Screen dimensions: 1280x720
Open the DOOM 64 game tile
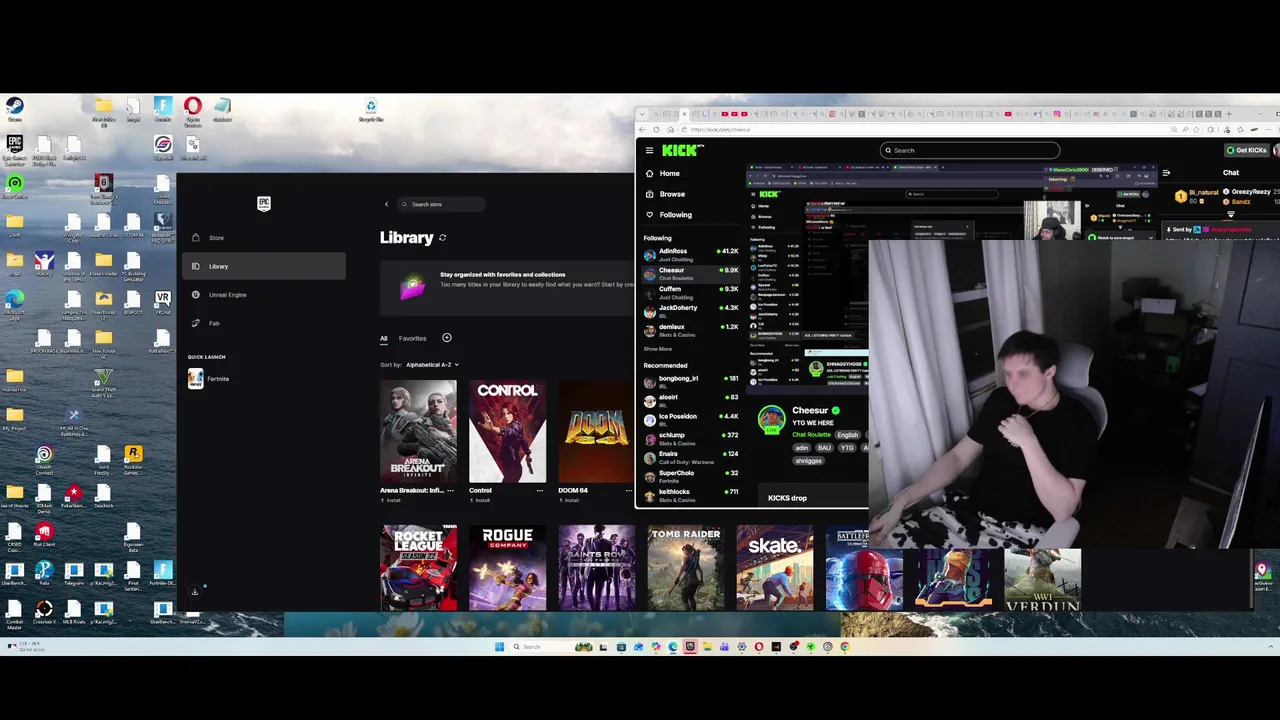point(596,432)
